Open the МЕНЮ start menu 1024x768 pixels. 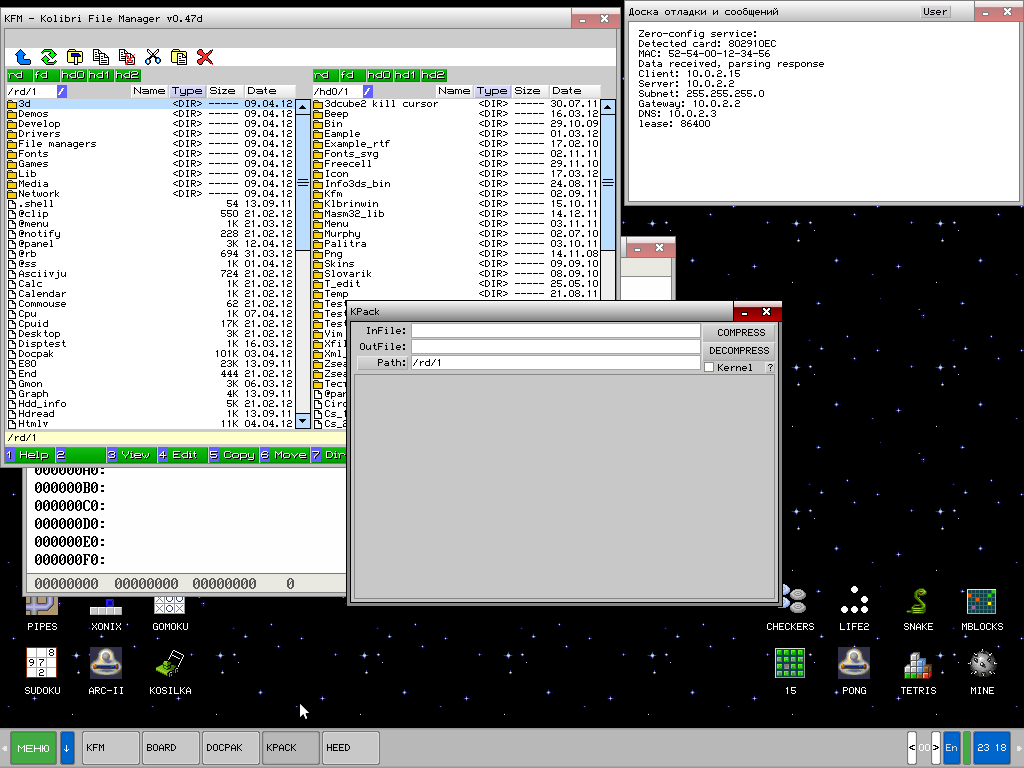(33, 747)
